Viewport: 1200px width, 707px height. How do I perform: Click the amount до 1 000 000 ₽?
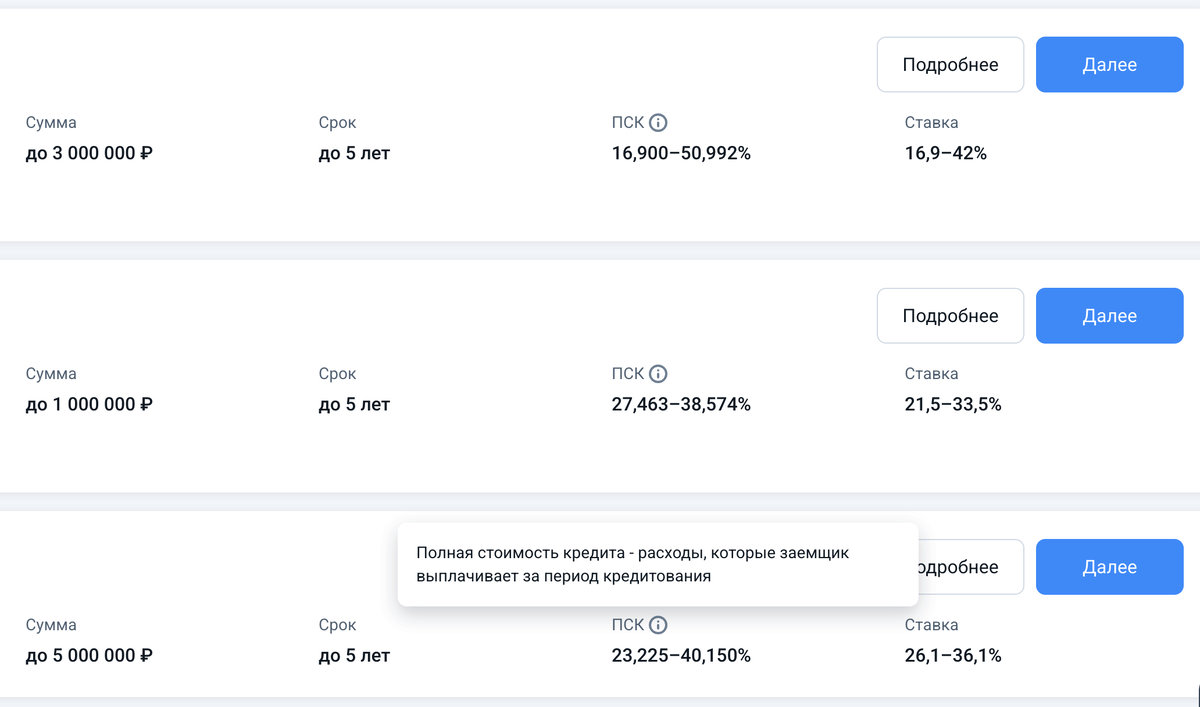click(x=89, y=405)
